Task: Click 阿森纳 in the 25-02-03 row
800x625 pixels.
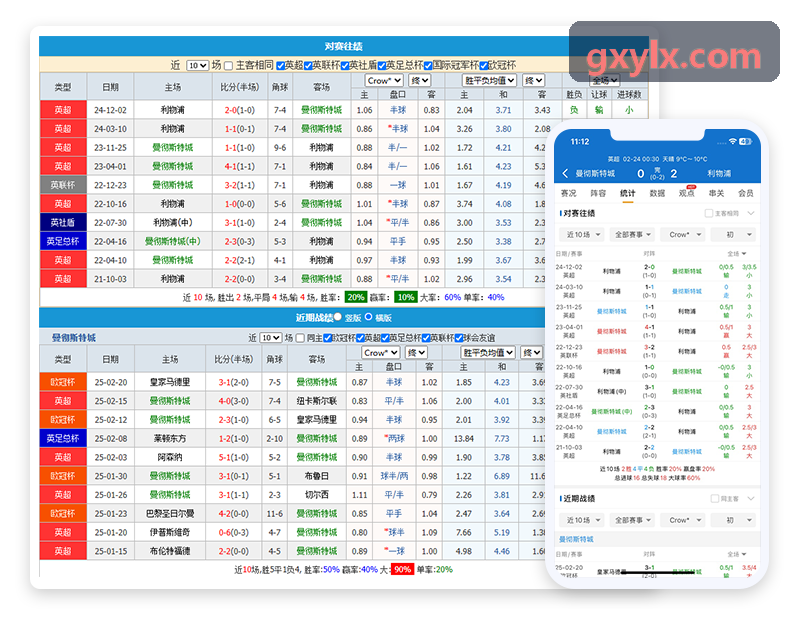Action: (x=170, y=457)
